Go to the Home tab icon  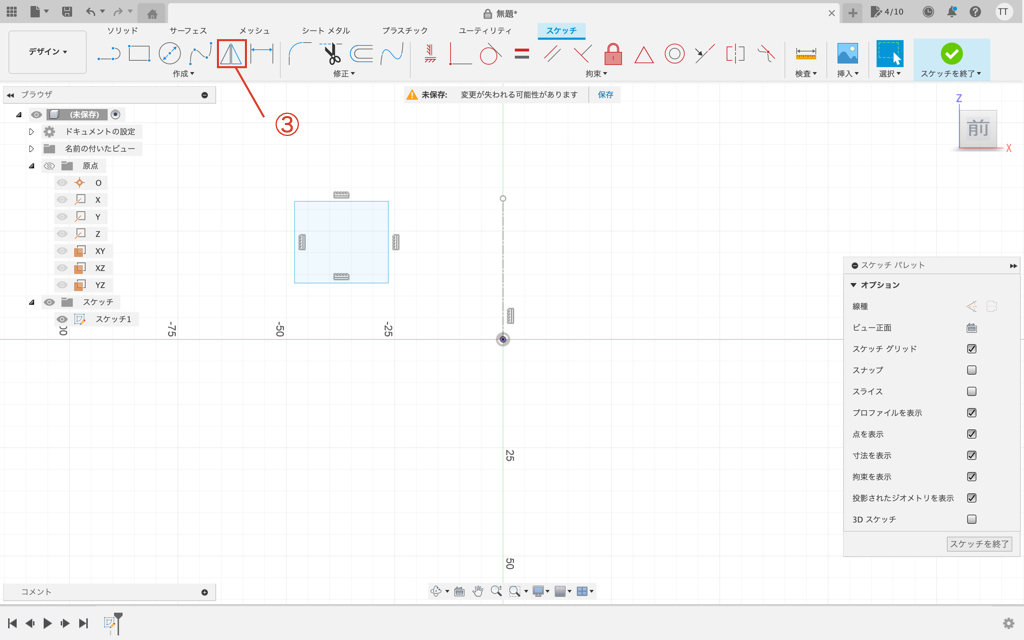[152, 14]
